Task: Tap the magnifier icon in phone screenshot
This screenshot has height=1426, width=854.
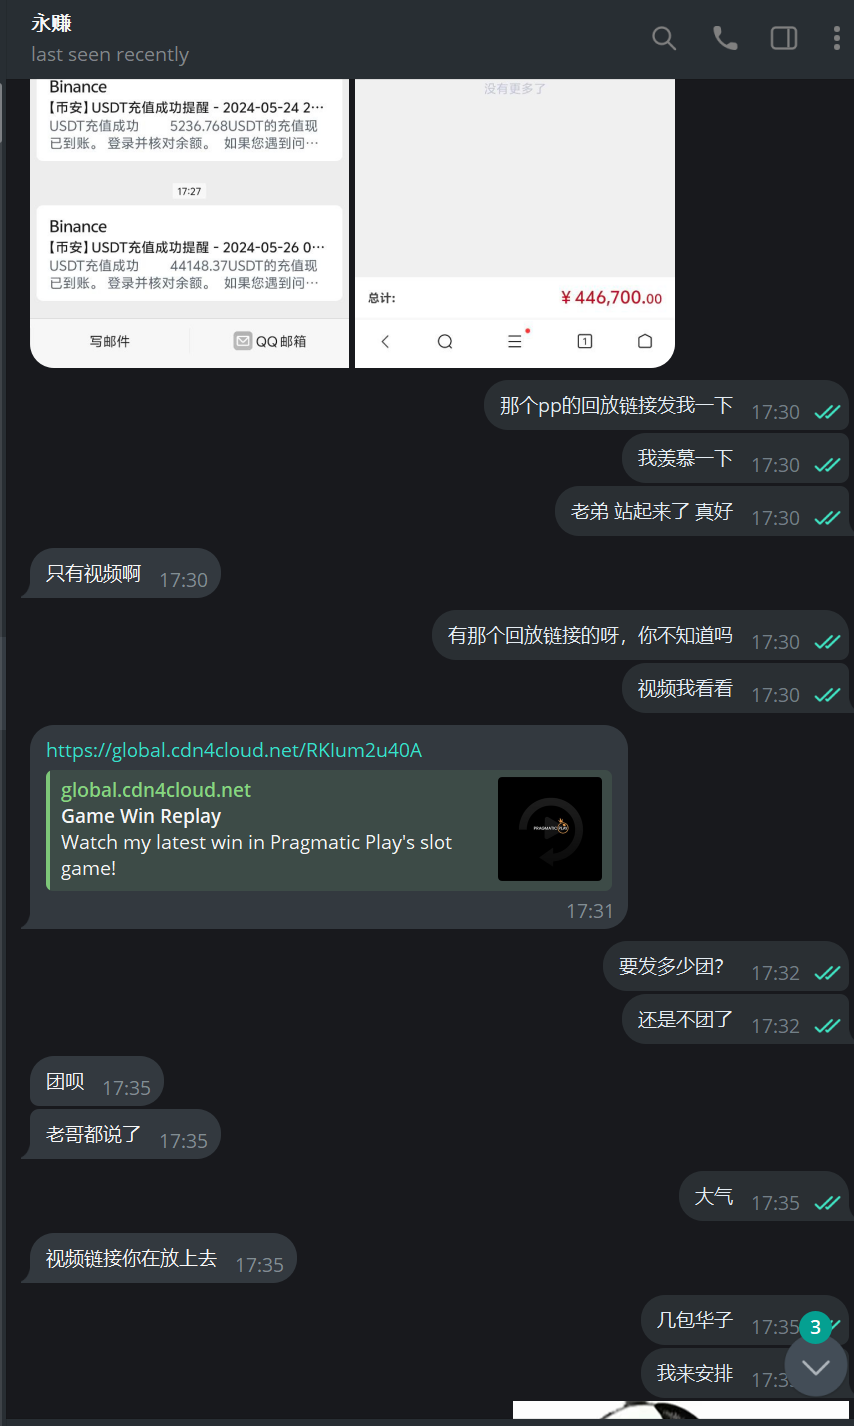Action: [445, 341]
